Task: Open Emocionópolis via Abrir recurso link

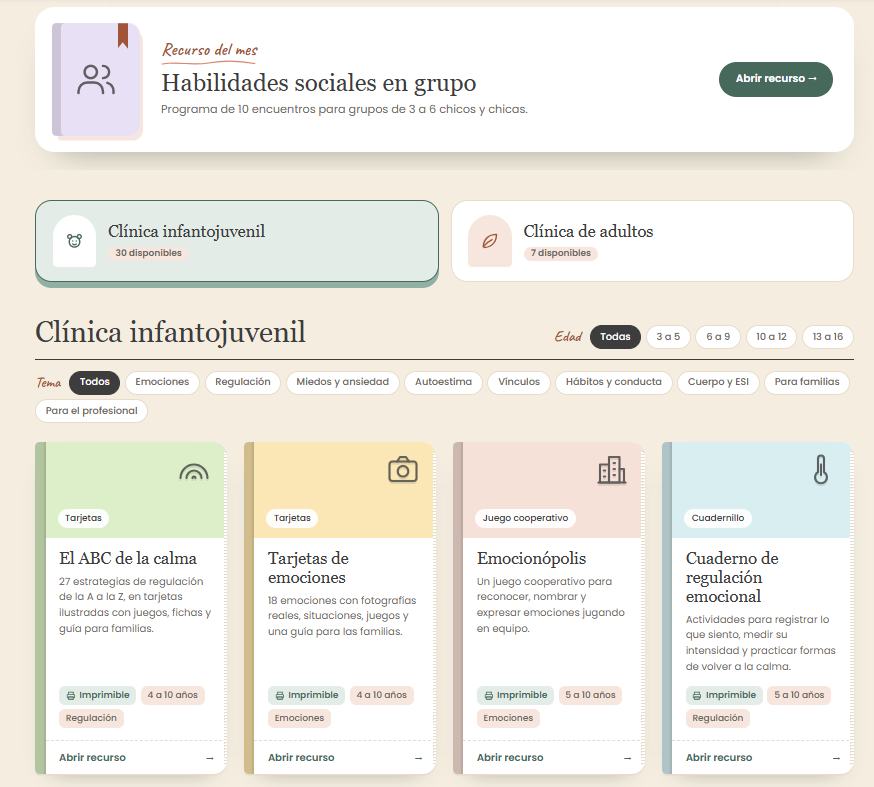Action: [510, 757]
